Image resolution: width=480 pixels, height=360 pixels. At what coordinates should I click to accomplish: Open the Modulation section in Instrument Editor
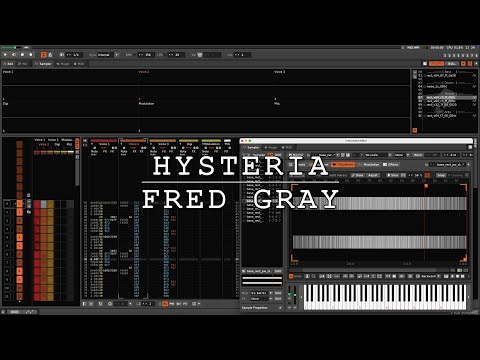pyautogui.click(x=369, y=165)
